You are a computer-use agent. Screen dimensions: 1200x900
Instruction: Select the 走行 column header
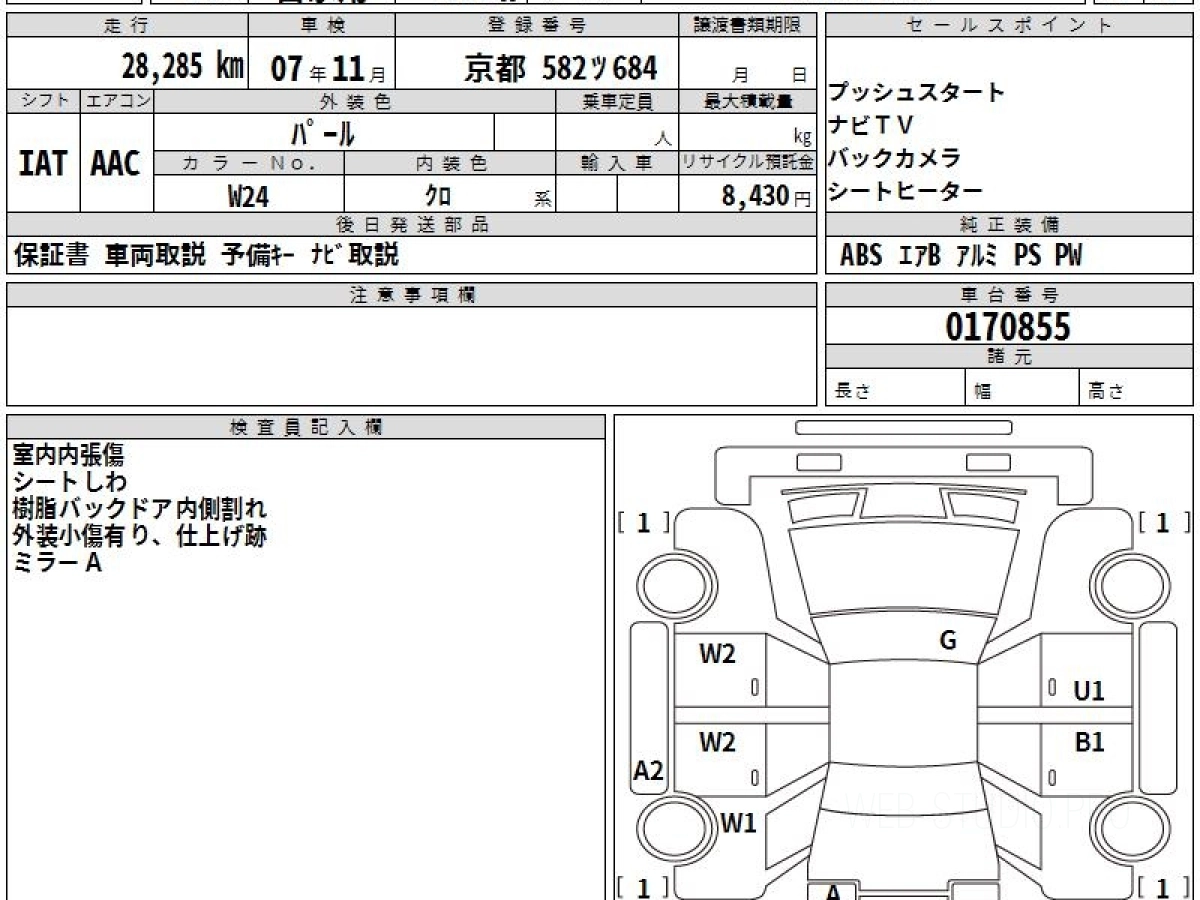[x=126, y=26]
